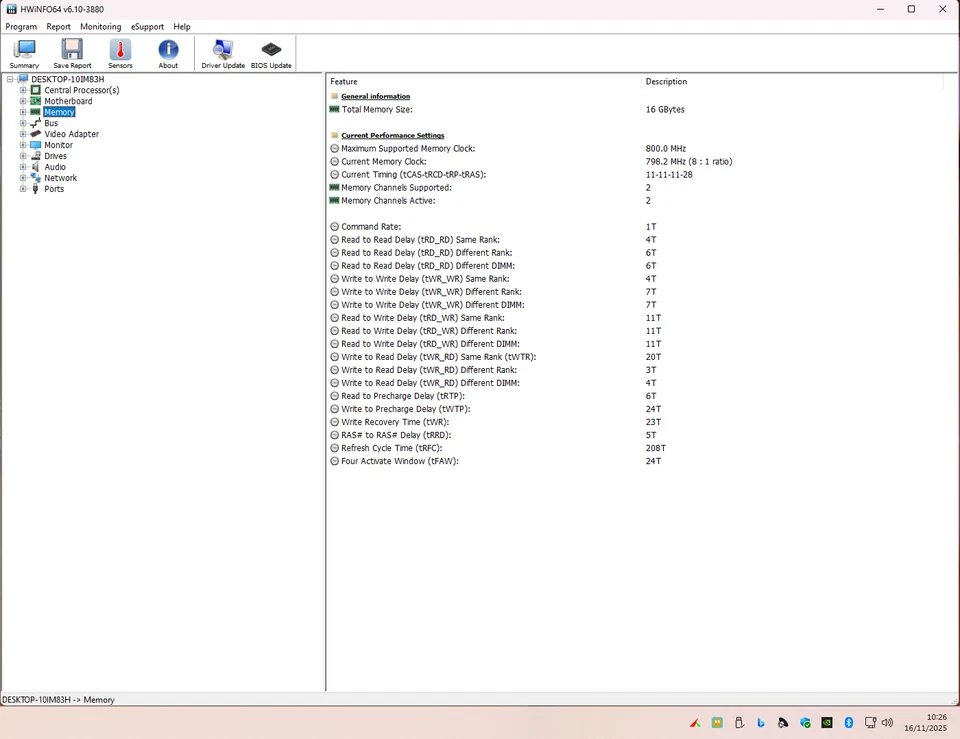Select the Audio tree node
Viewport: 960px width, 739px height.
pyautogui.click(x=54, y=167)
